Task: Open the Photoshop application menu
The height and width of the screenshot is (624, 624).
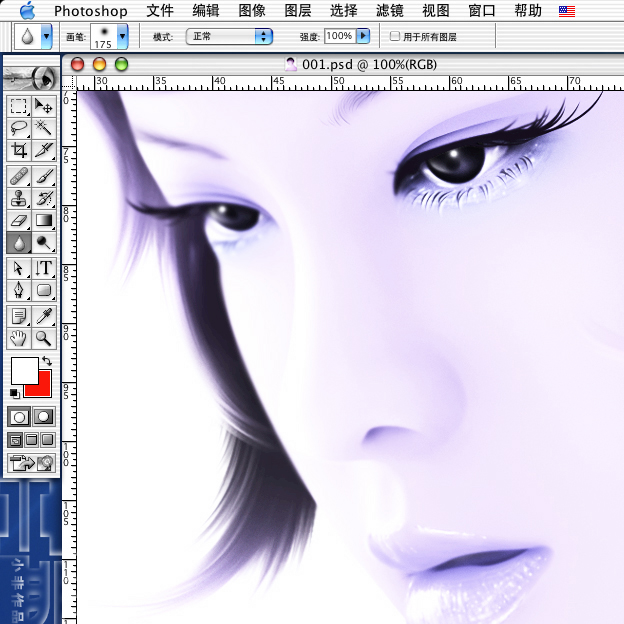Action: tap(91, 11)
